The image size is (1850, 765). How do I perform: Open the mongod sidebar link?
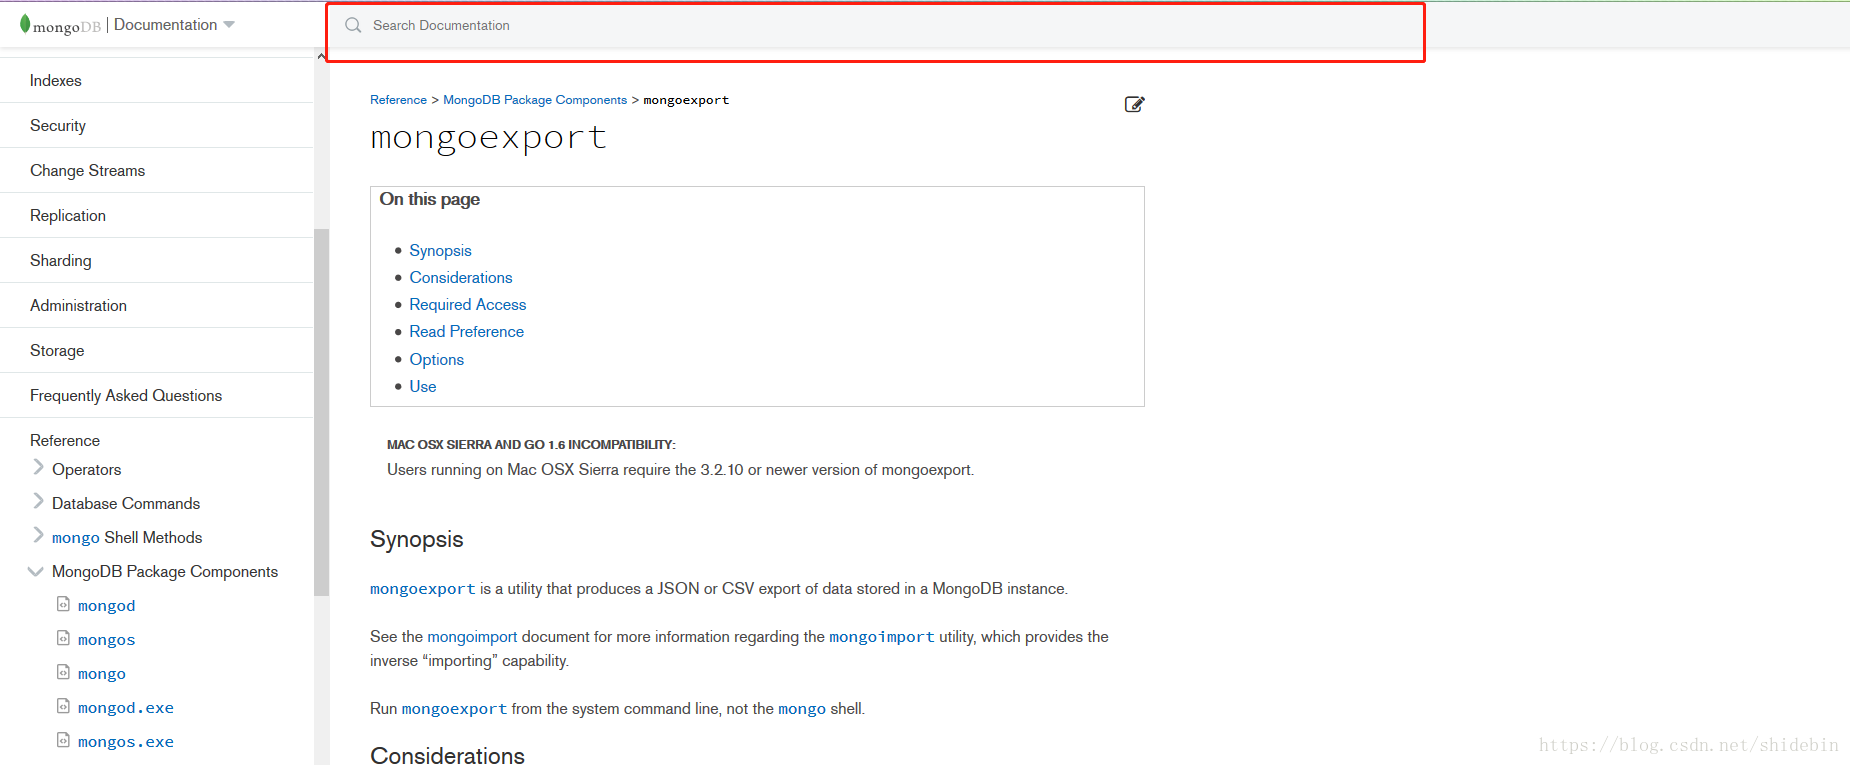coord(106,606)
